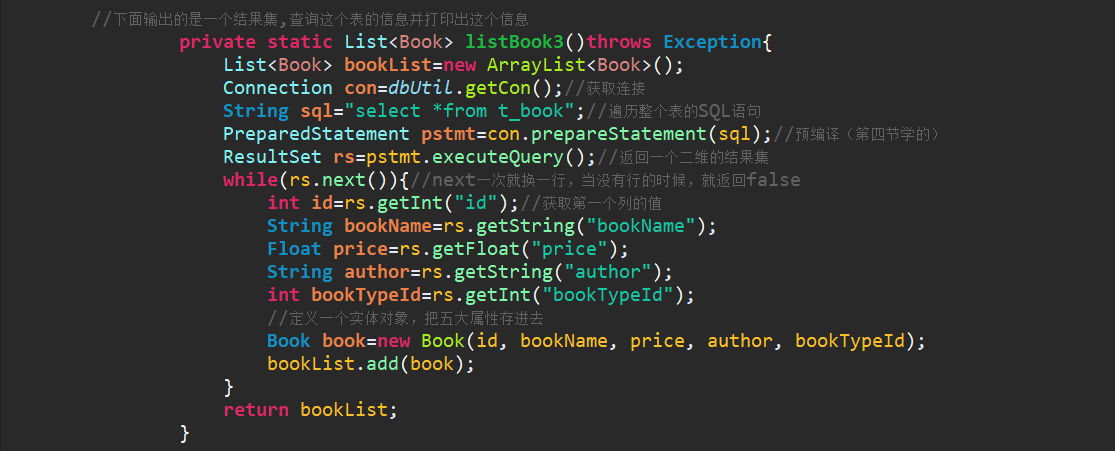The width and height of the screenshot is (1115, 451).
Task: Click the string literal "id"
Action: pos(476,203)
